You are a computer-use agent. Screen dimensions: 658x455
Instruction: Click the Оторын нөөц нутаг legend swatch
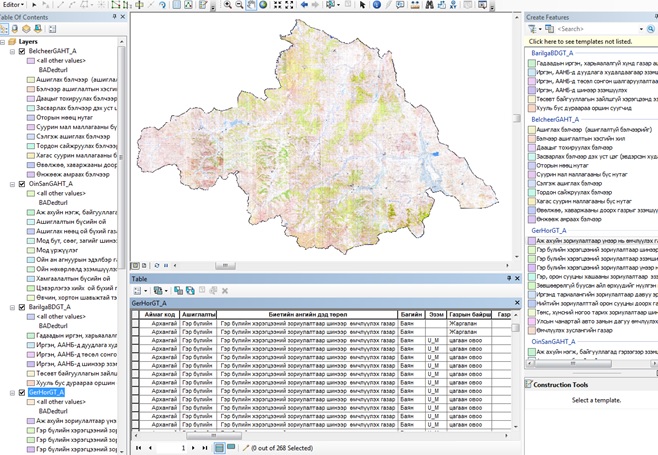[31, 118]
